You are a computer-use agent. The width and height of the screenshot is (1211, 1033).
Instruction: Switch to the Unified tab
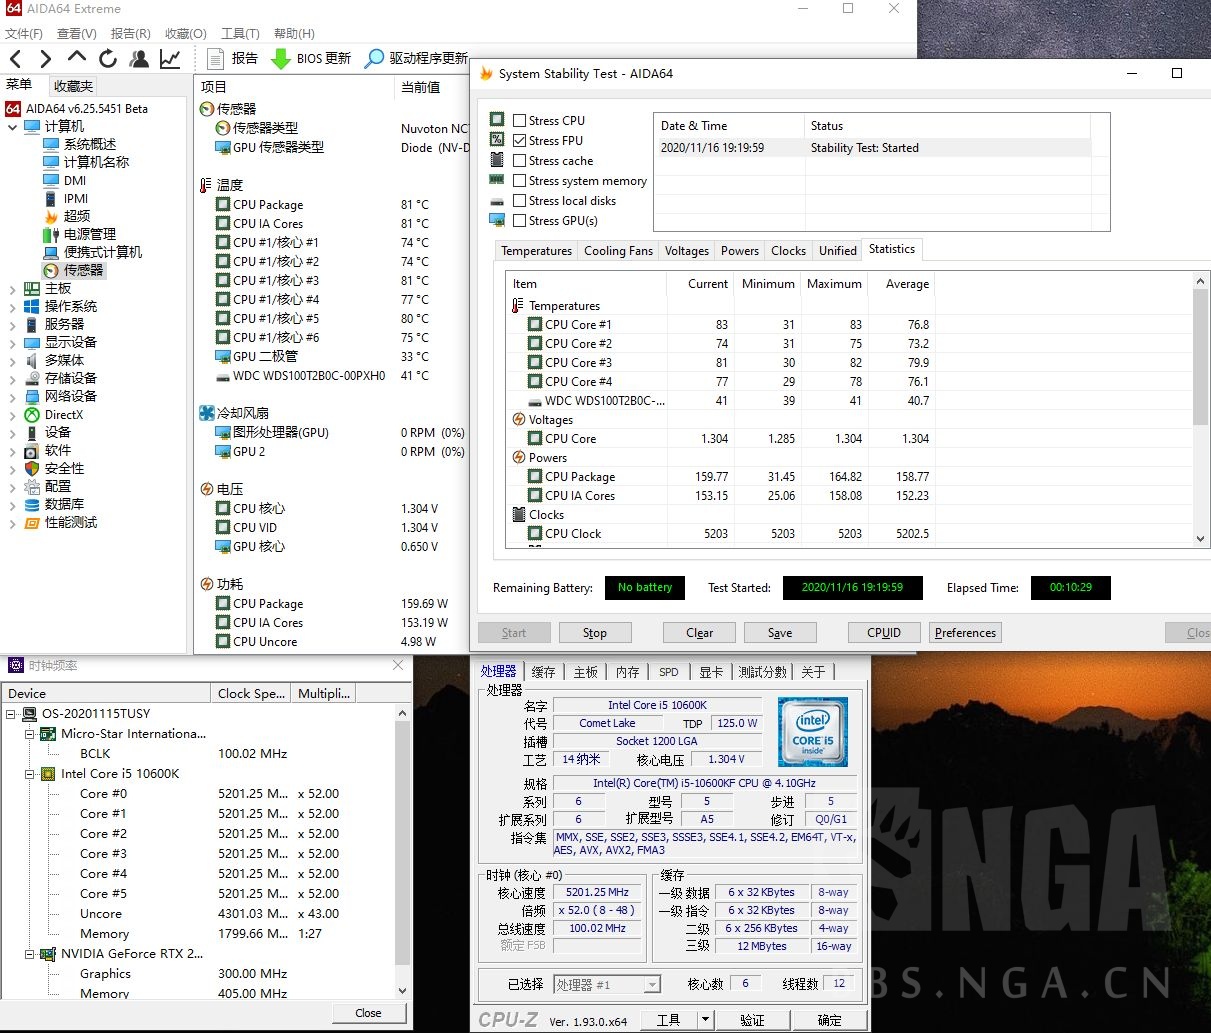(x=837, y=250)
